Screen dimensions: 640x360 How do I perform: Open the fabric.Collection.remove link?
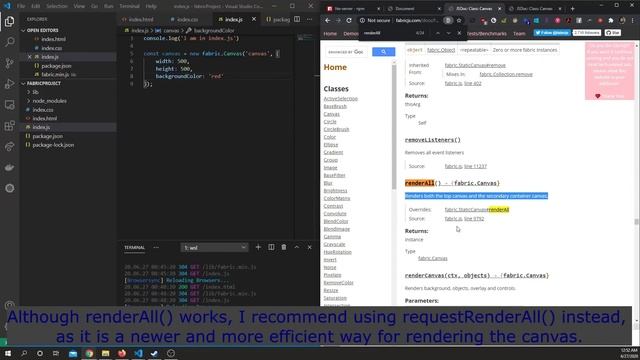(x=506, y=74)
